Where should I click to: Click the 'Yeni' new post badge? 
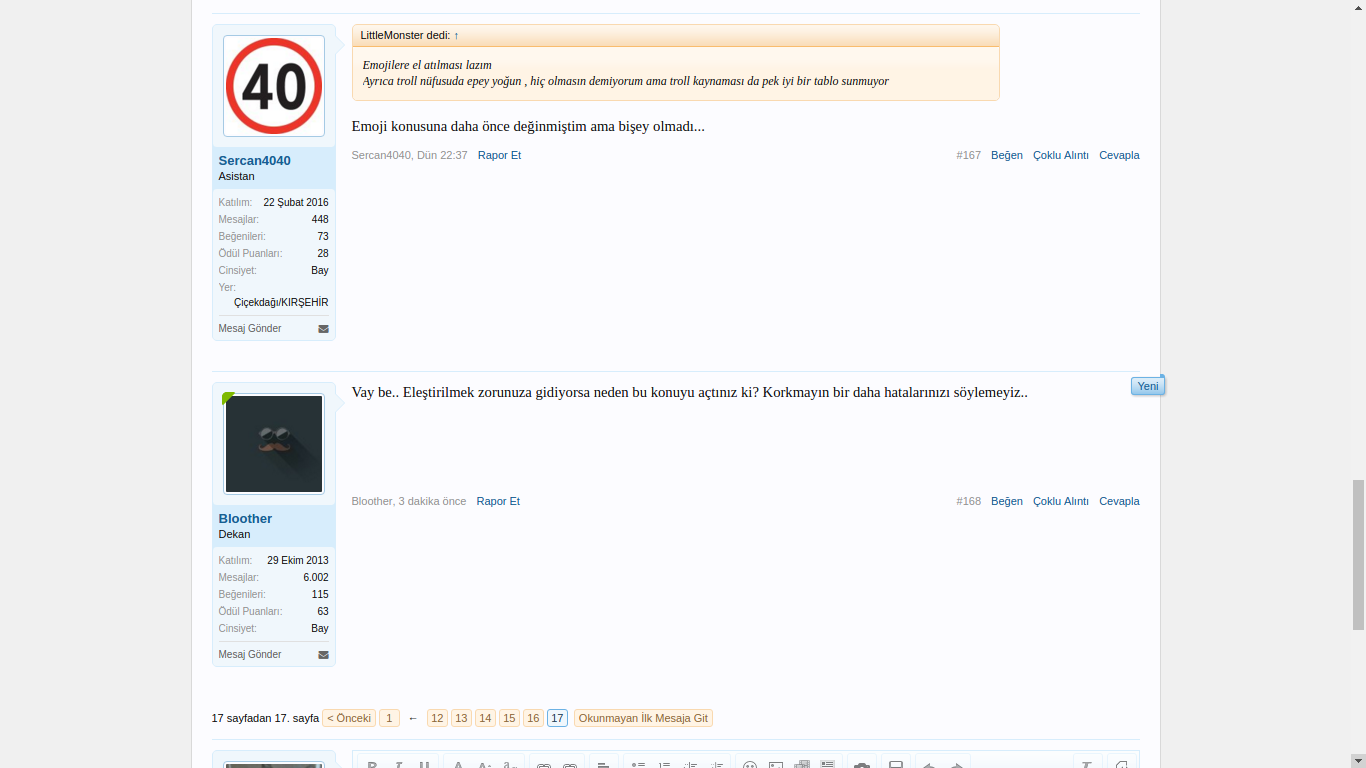[1148, 386]
